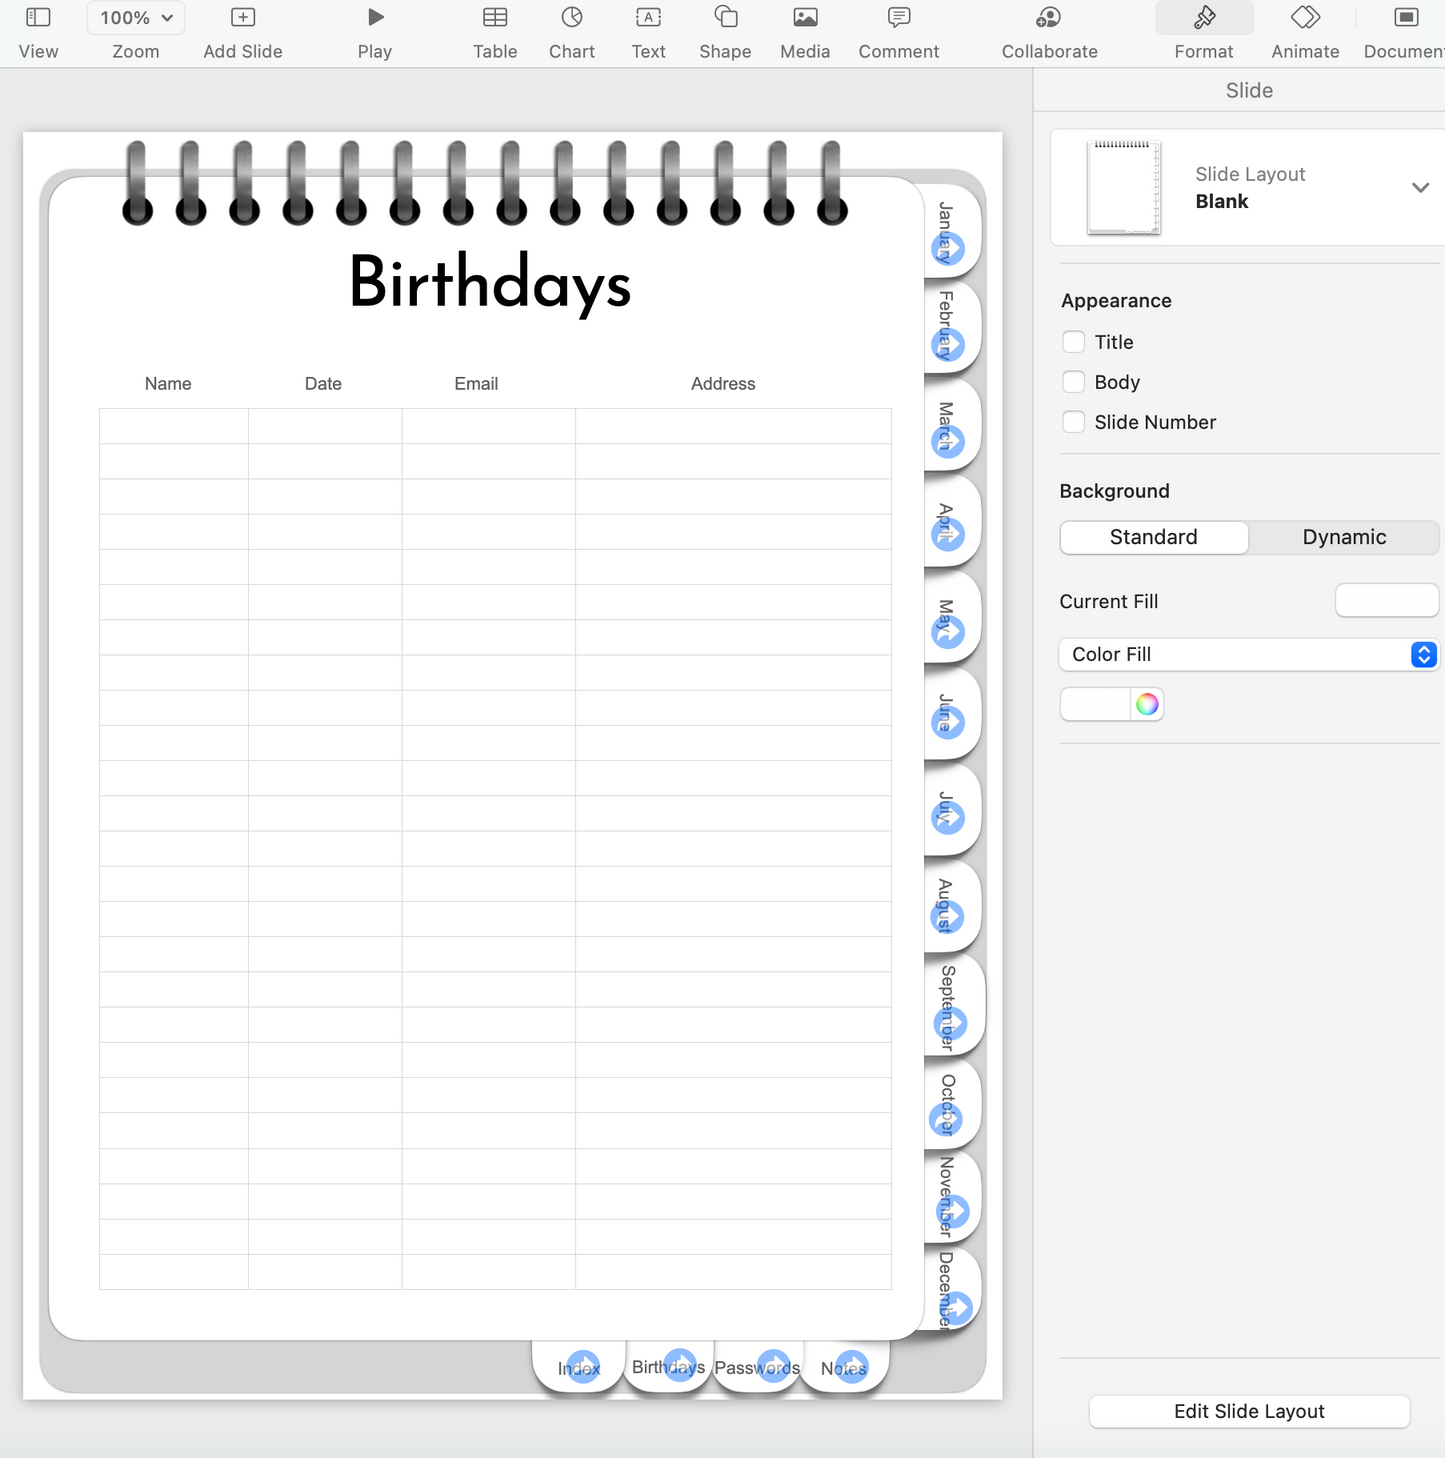Enable the Title checkbox
This screenshot has width=1445, height=1458.
(1074, 342)
